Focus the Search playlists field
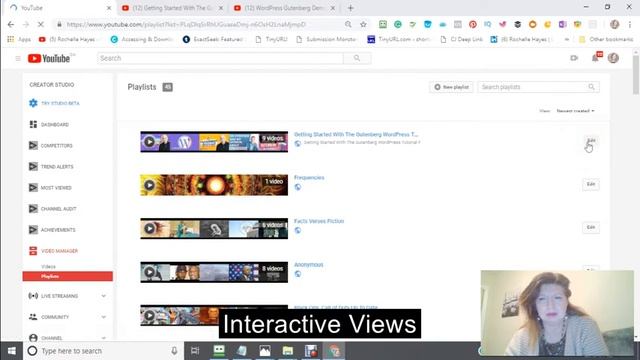Screen dimensions: 640x360 532,87
